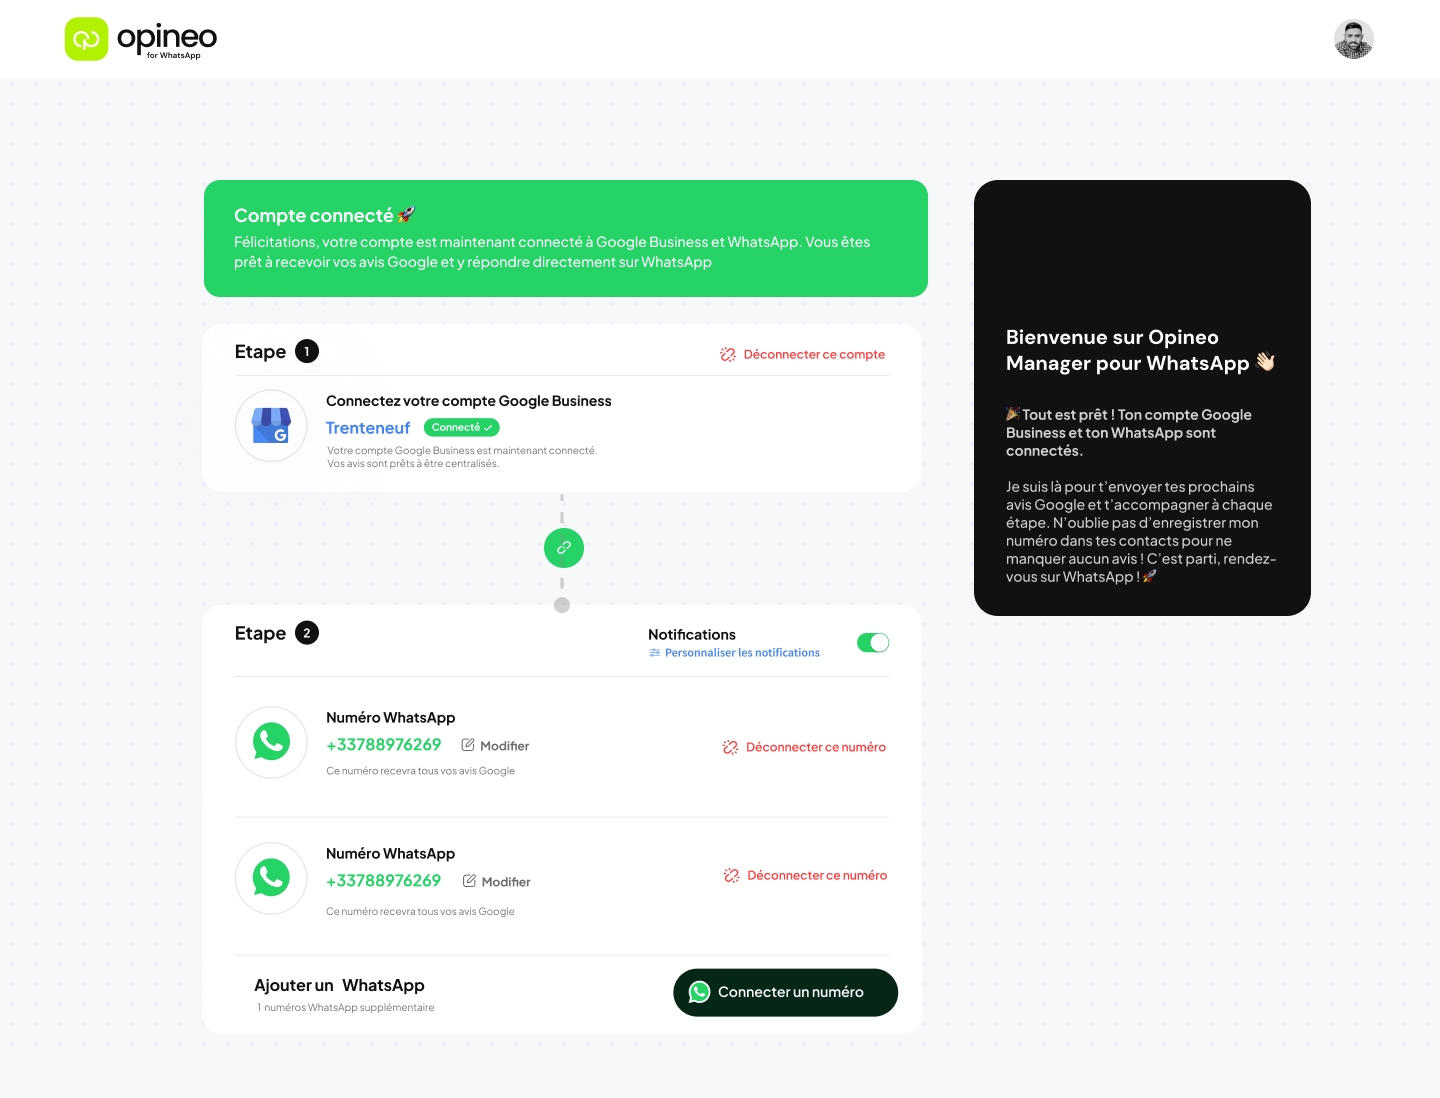This screenshot has width=1440, height=1098.
Task: Click Déconnecter ce numéro for first number
Action: tap(816, 746)
